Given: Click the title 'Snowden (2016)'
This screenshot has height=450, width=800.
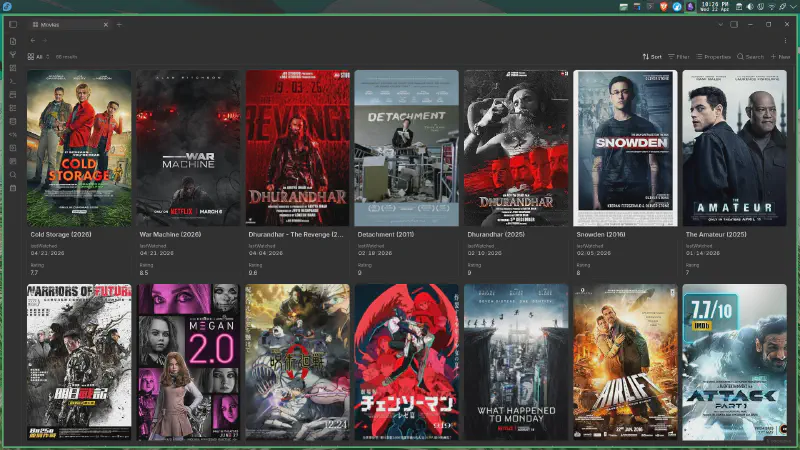Looking at the screenshot, I should point(601,234).
